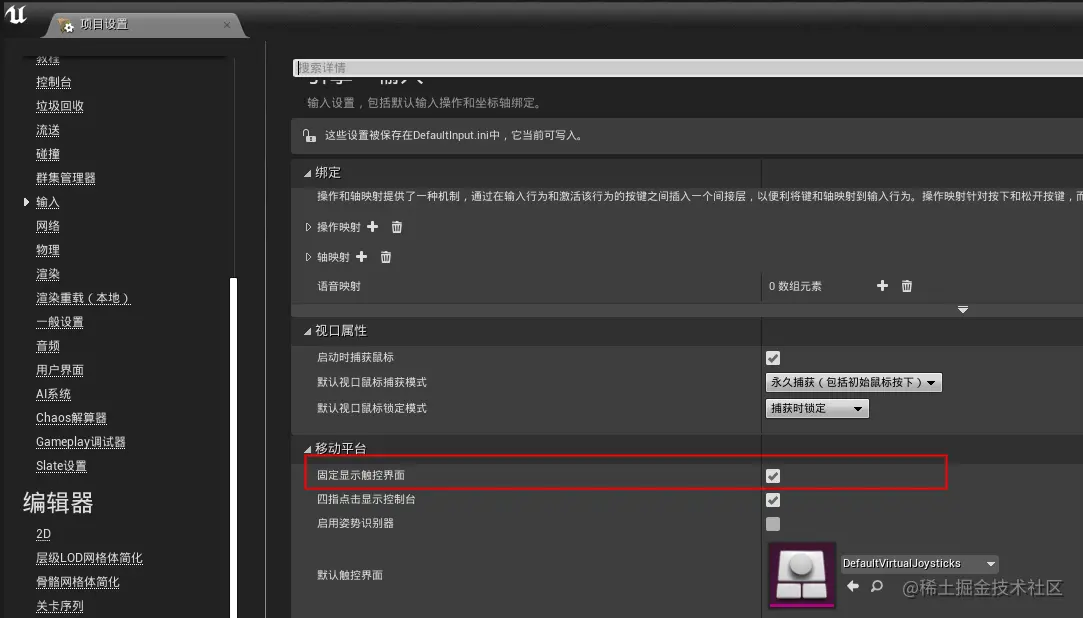
Task: Open 网络 settings category
Action: click(48, 226)
